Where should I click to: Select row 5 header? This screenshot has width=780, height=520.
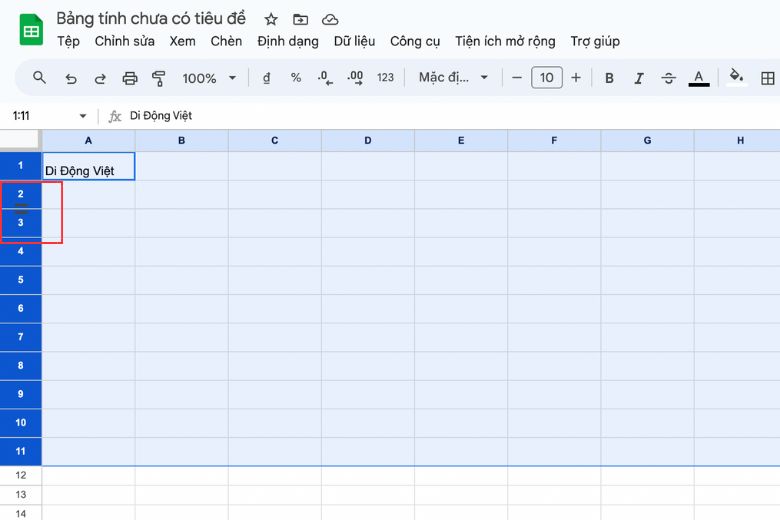coord(20,280)
